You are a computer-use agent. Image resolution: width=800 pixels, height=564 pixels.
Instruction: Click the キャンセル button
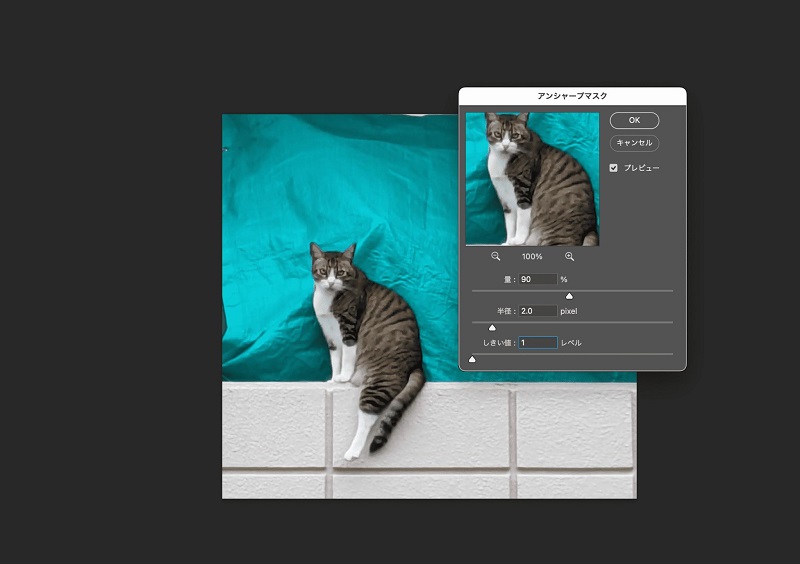(x=634, y=143)
